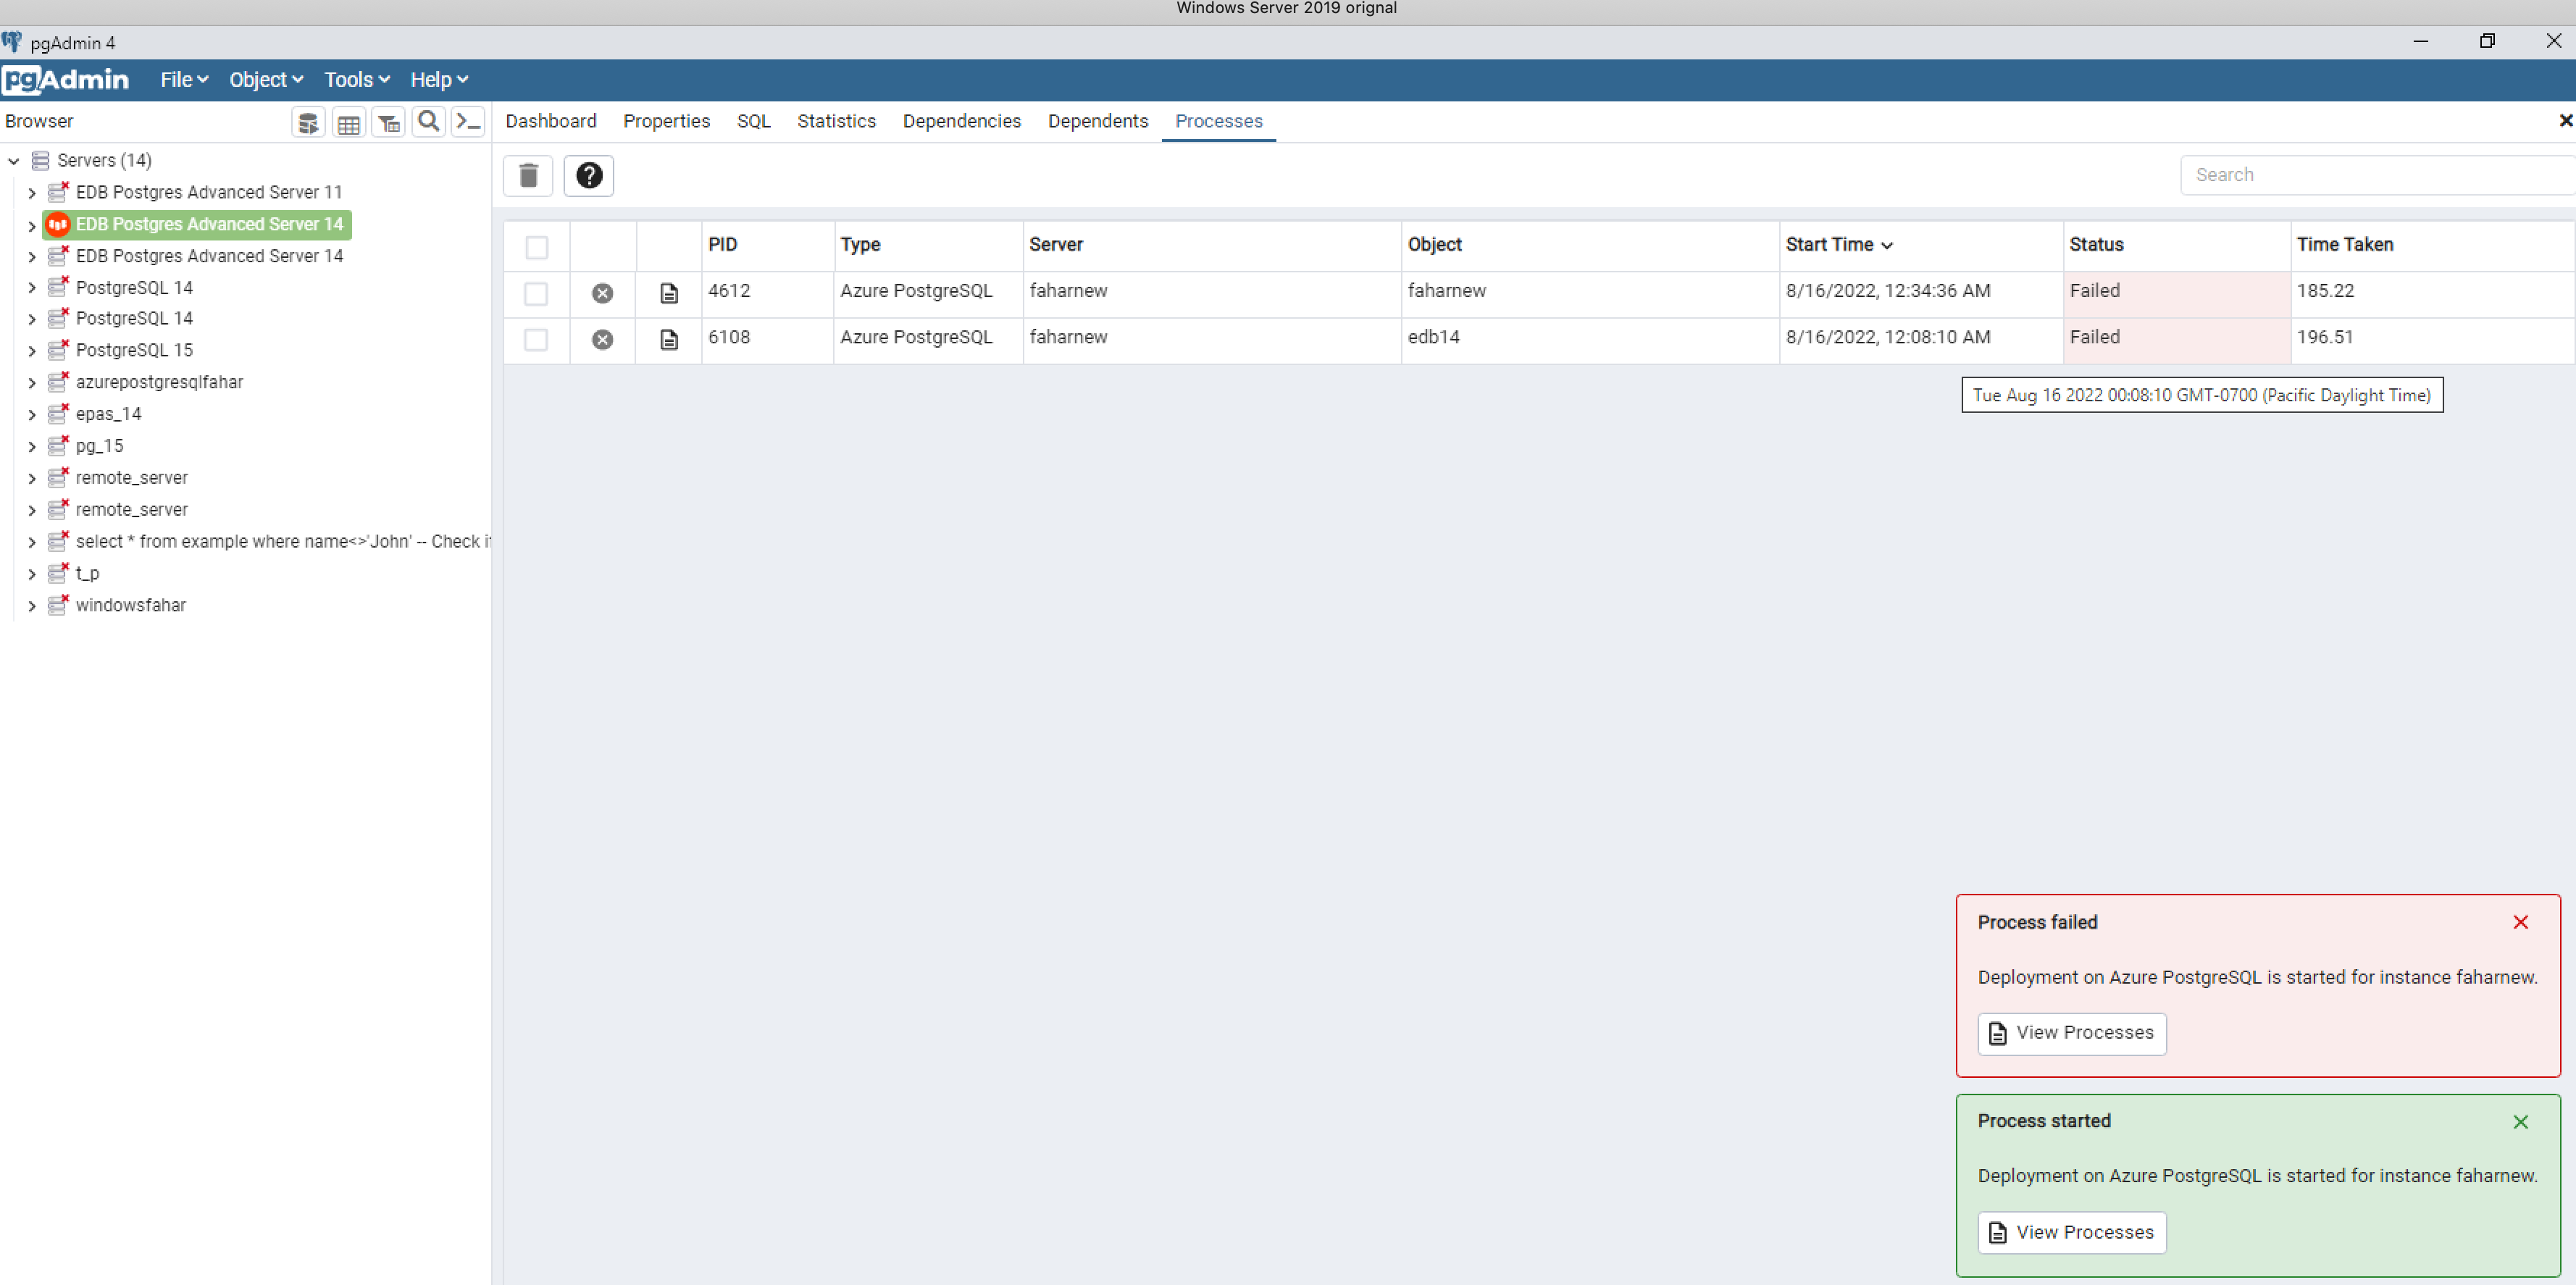Click the Add Server database icon
Screen dimensions: 2576x1285
pyautogui.click(x=308, y=121)
